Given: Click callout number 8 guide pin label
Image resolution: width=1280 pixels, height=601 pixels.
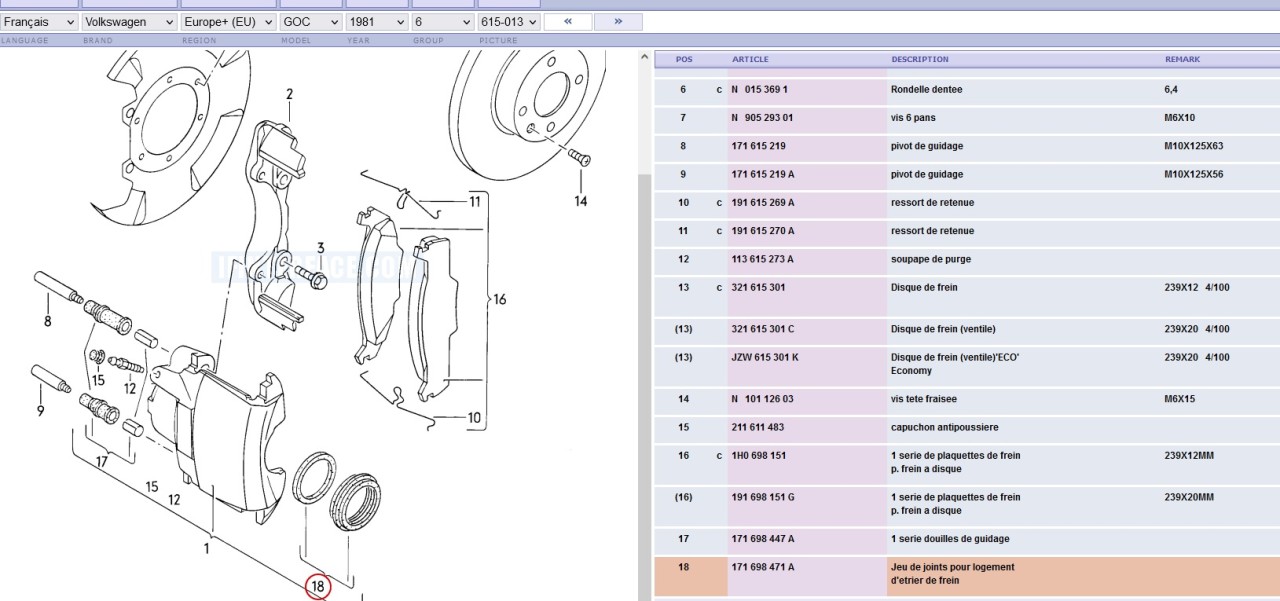Looking at the screenshot, I should [47, 321].
